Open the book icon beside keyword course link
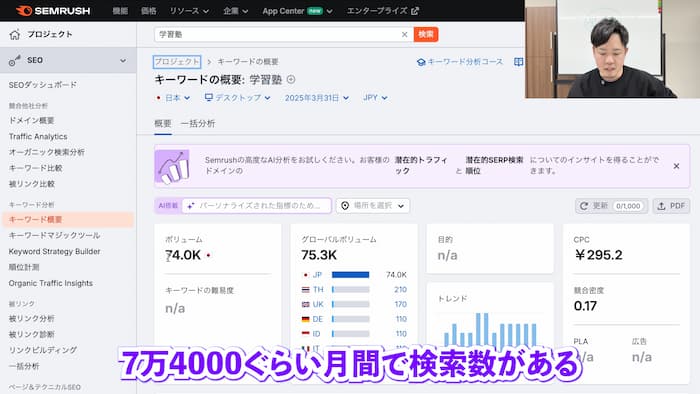 (x=518, y=62)
